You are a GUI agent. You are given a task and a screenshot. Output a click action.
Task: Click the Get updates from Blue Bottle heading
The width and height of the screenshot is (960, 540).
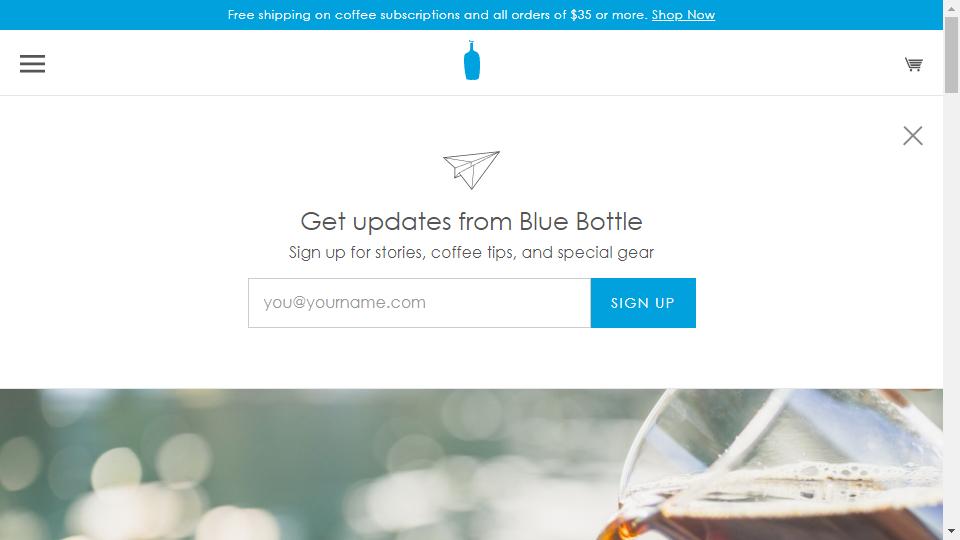pos(471,222)
